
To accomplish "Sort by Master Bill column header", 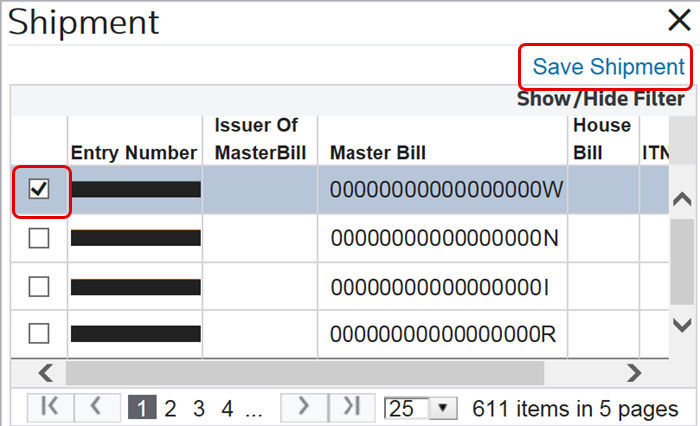I will tap(378, 153).
